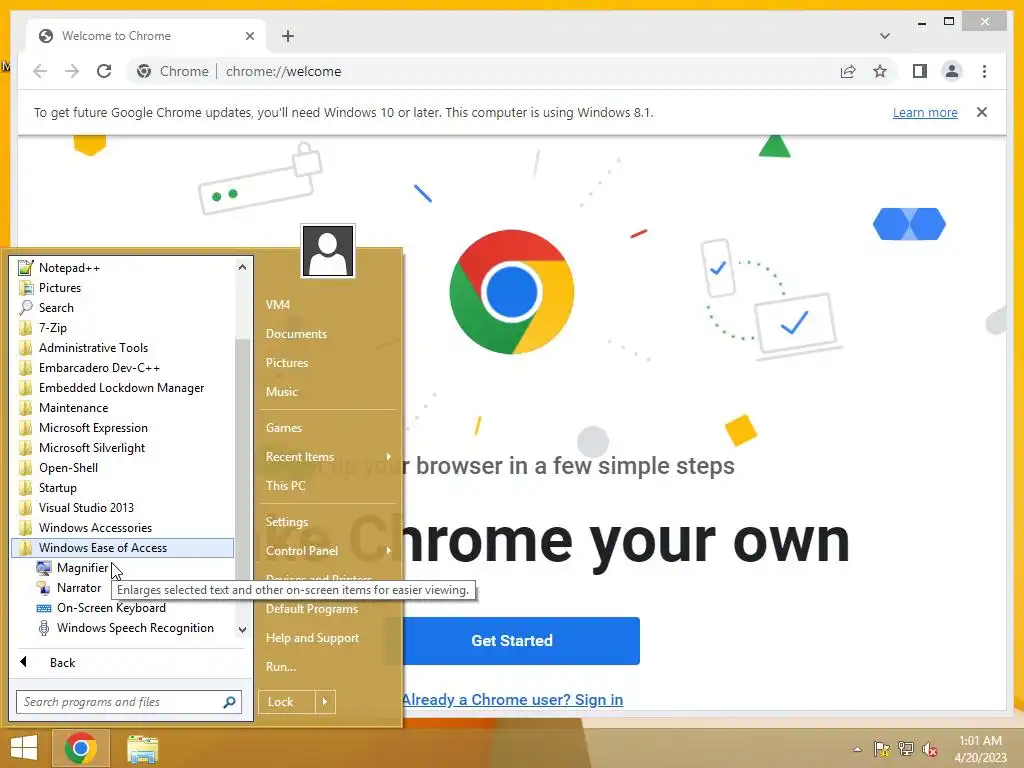
Task: Dismiss the Windows update infobar
Action: pos(981,112)
